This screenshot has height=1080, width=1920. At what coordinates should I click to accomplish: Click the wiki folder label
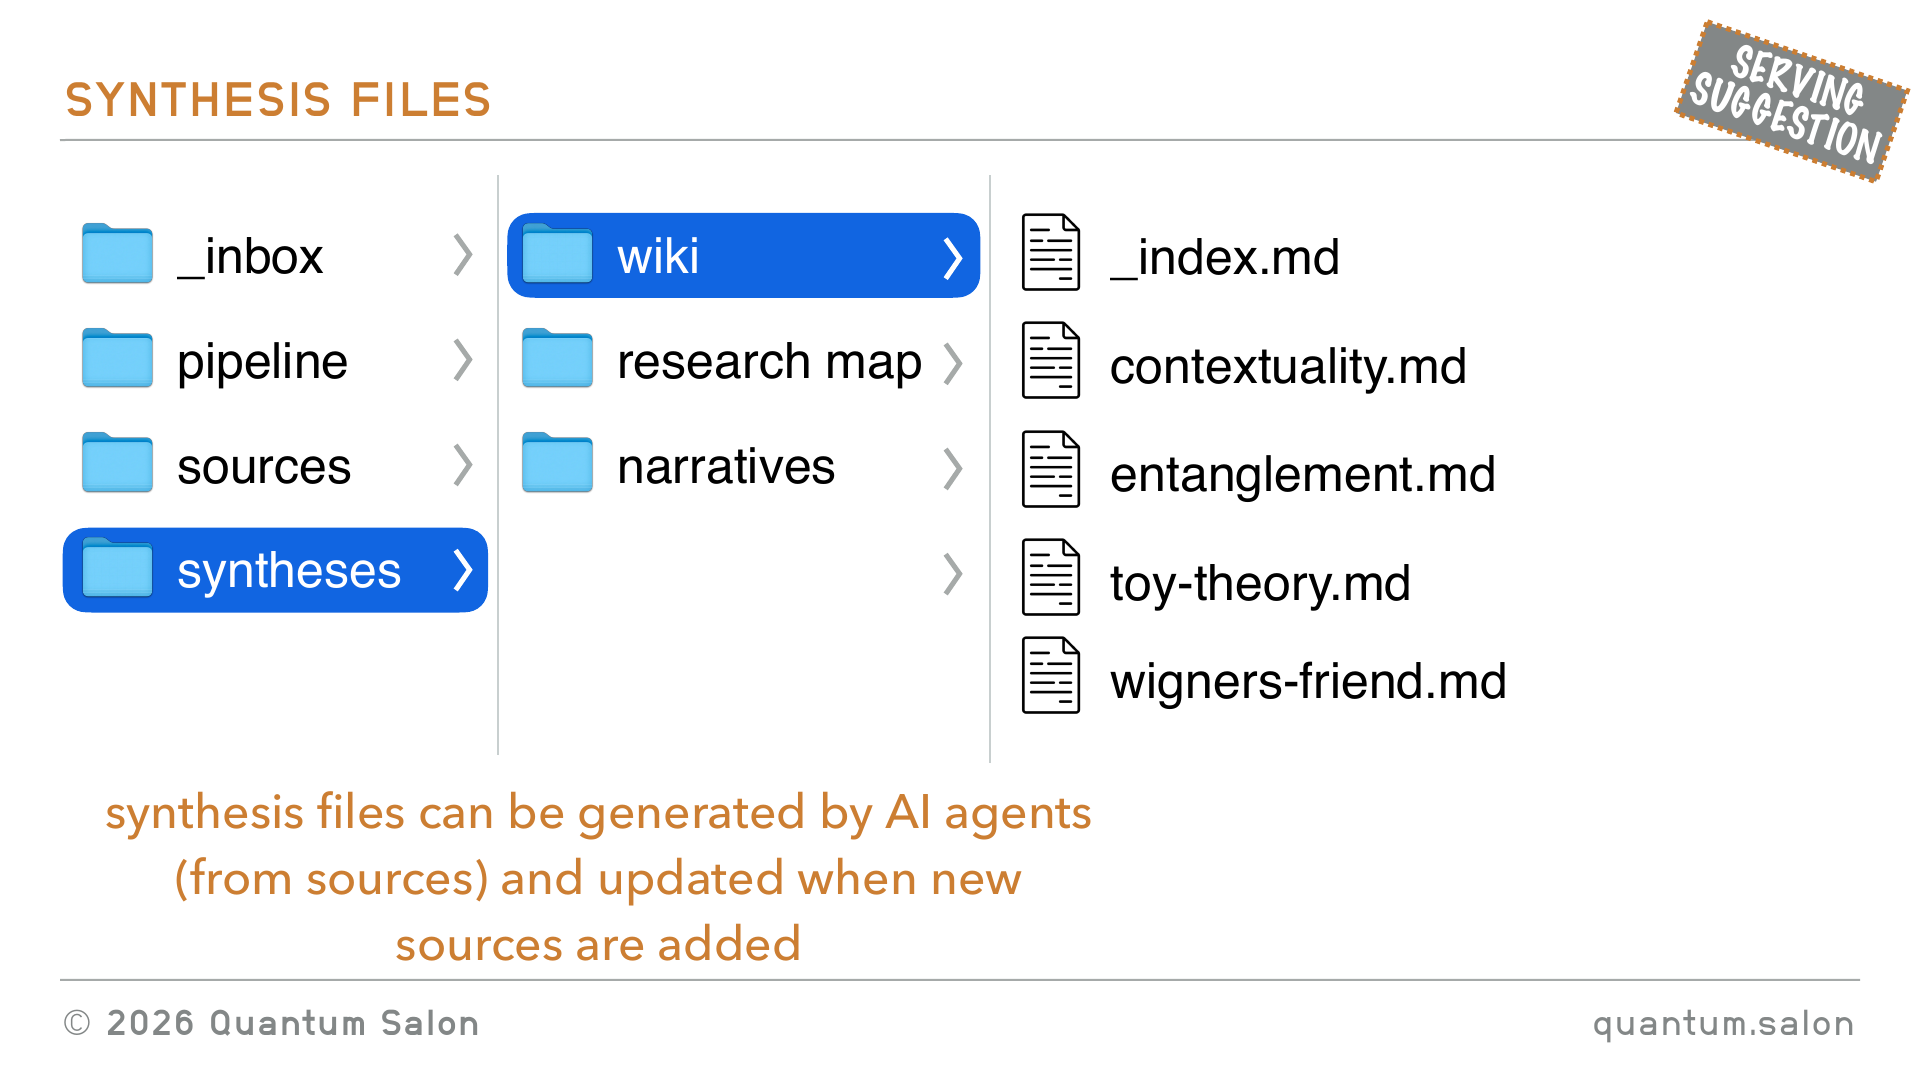[x=657, y=256]
